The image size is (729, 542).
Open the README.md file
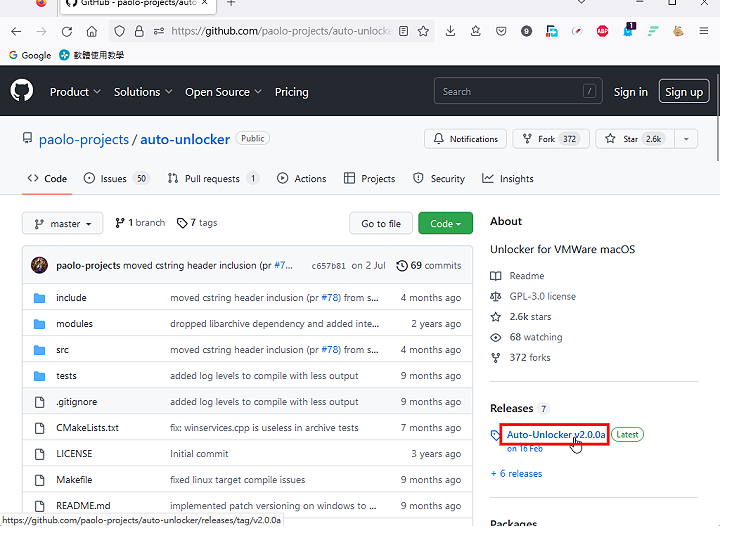[x=83, y=506]
